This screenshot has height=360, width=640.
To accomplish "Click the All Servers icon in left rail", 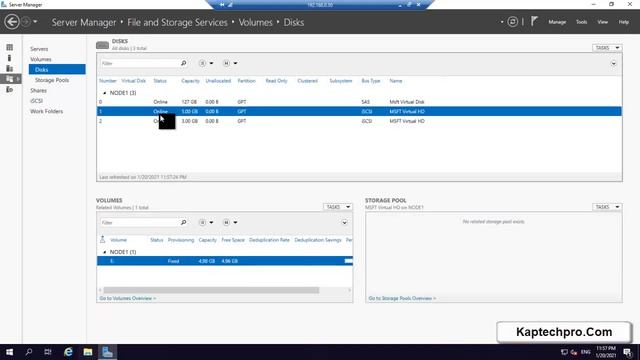I will 9,68.
